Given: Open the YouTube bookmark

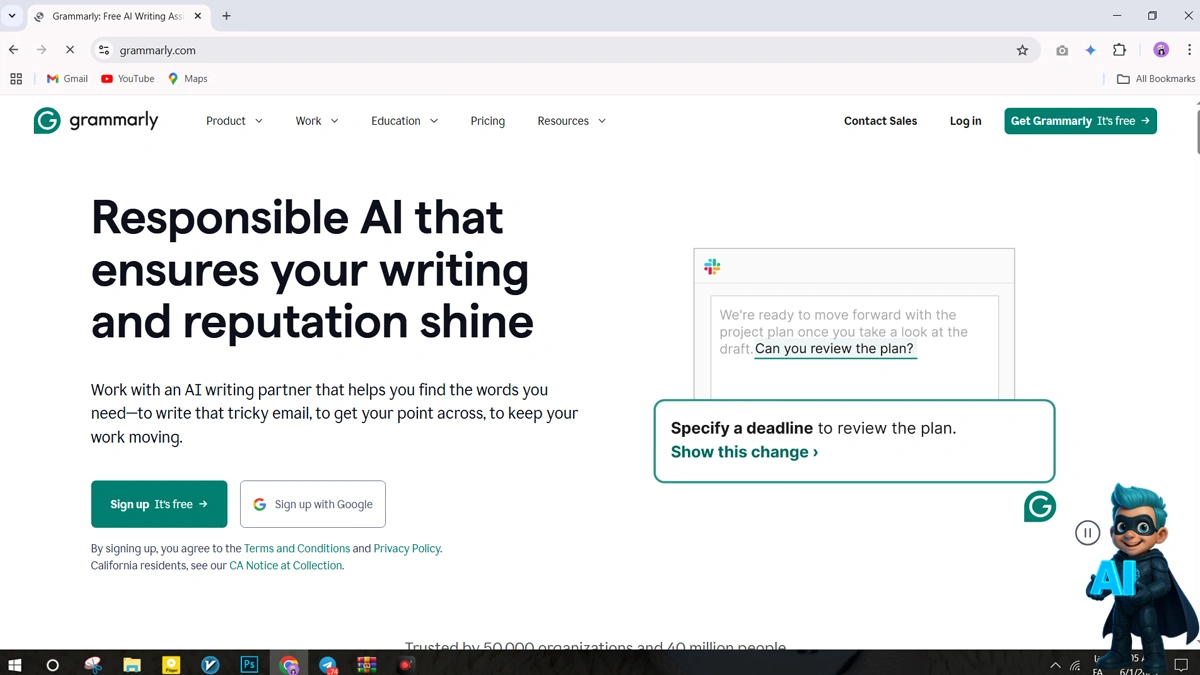Looking at the screenshot, I should click(x=128, y=79).
